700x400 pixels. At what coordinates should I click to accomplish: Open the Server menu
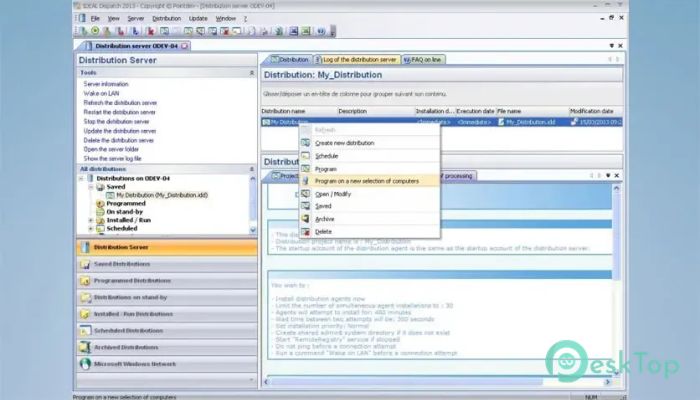[x=136, y=18]
